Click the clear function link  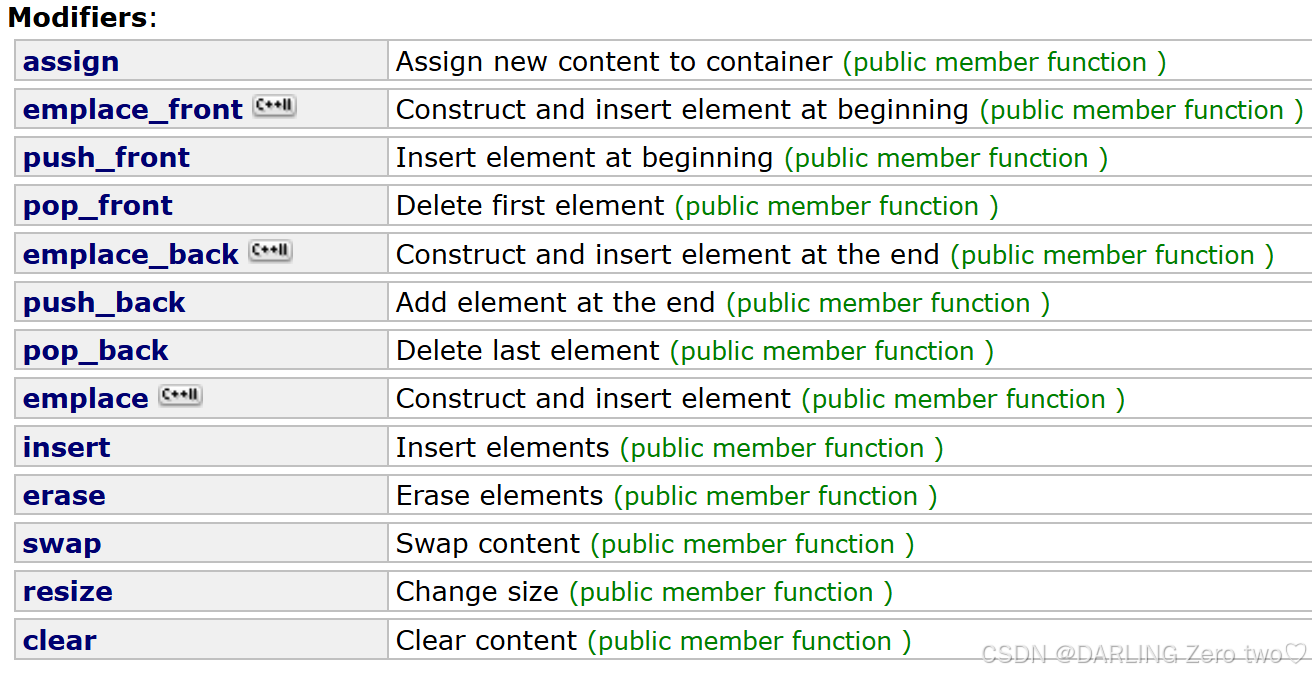[60, 640]
